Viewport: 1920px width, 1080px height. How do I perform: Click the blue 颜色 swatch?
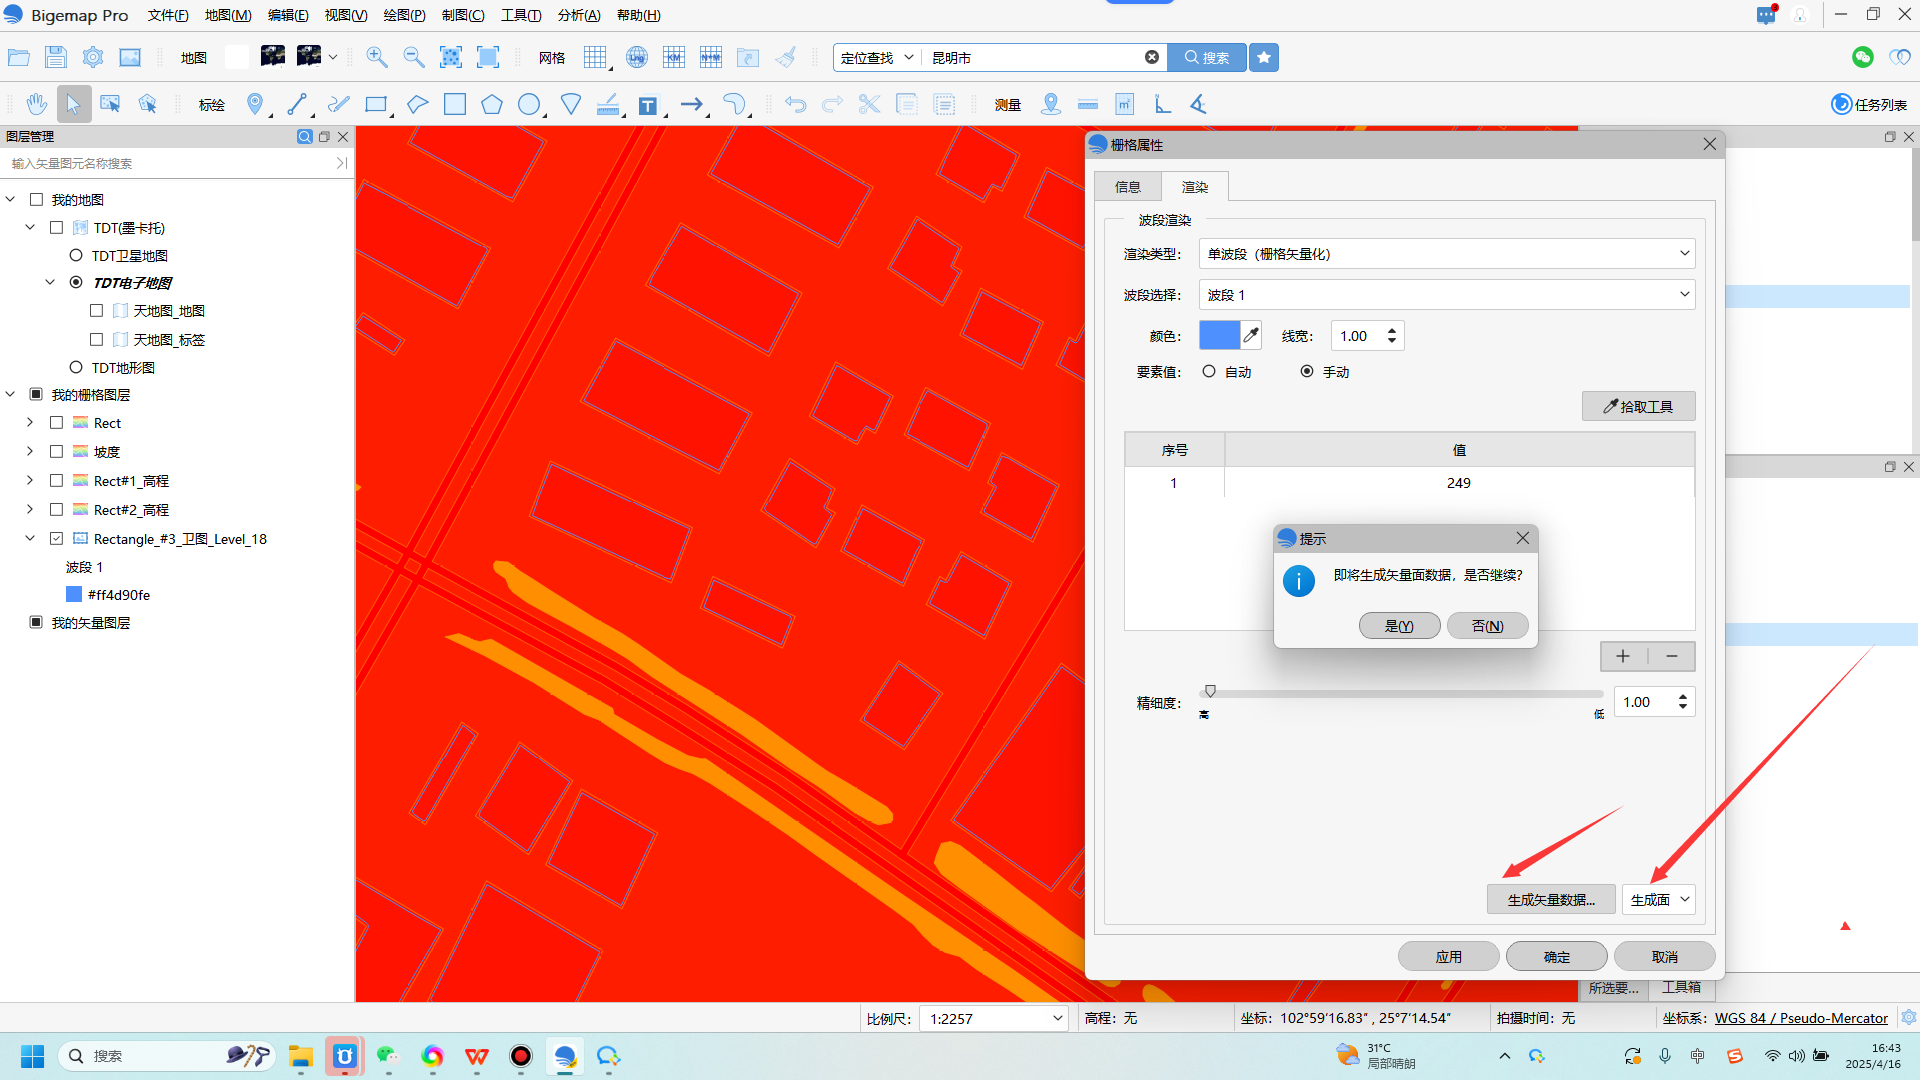(1219, 336)
